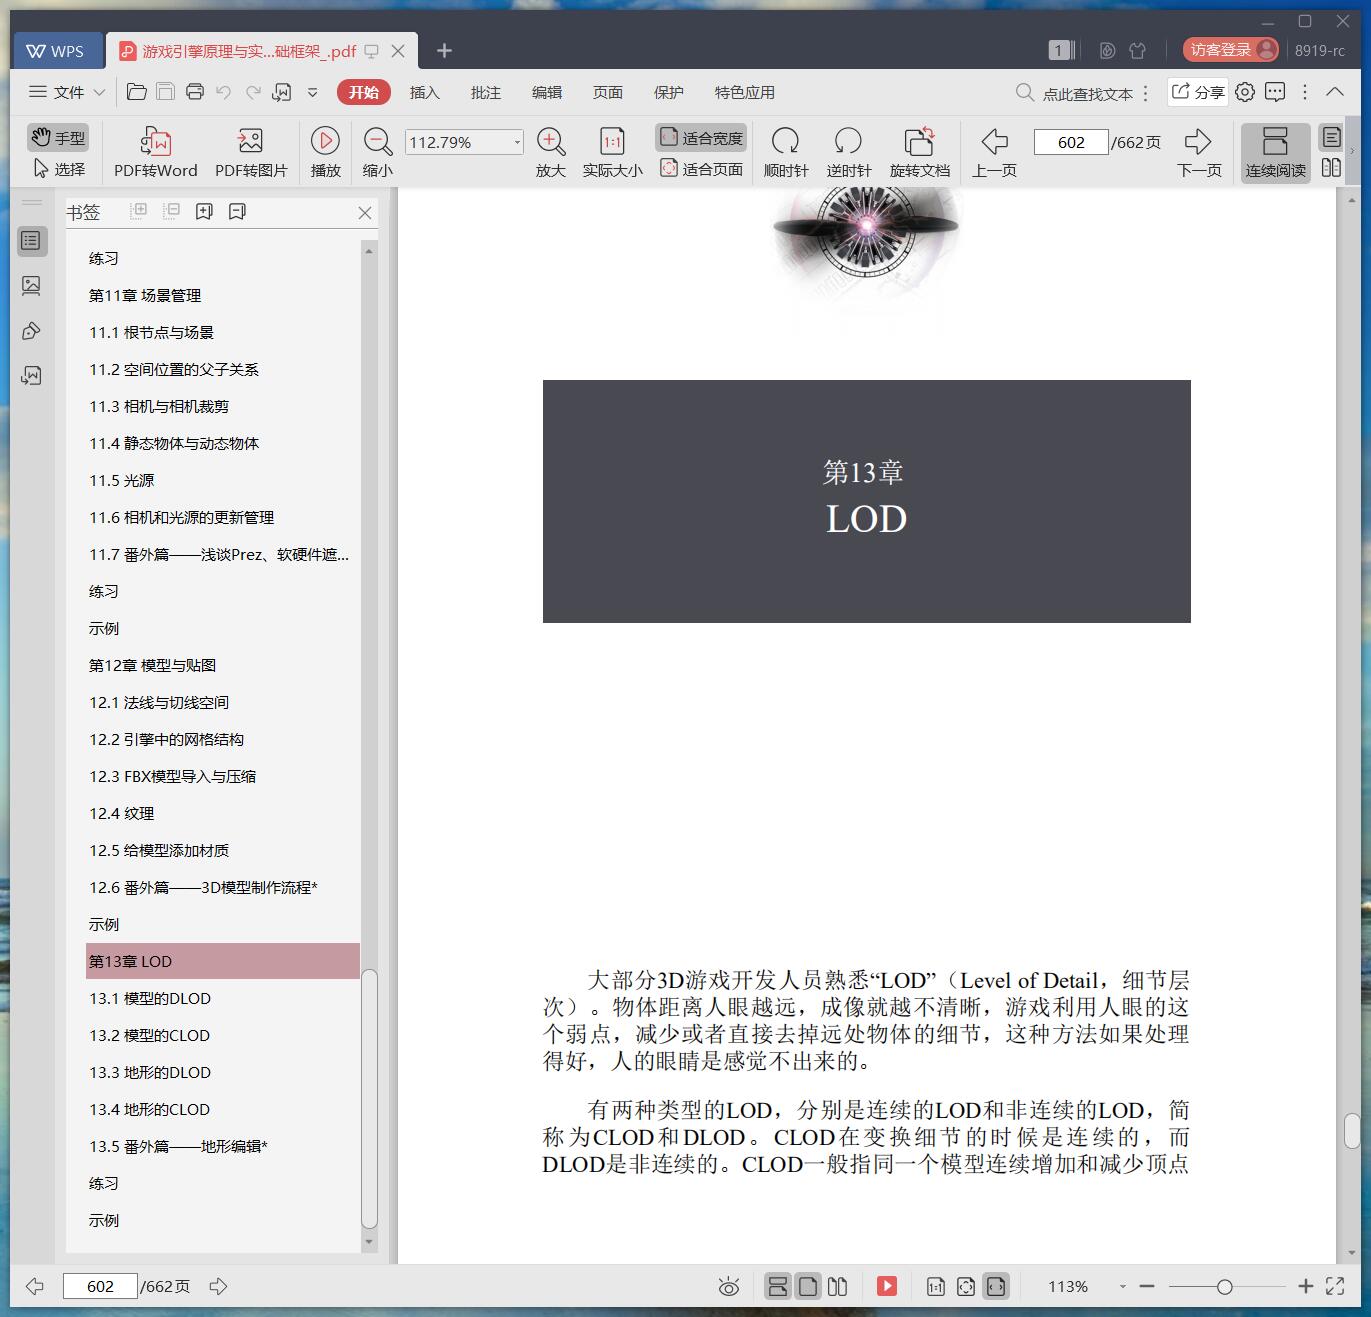The height and width of the screenshot is (1317, 1371).
Task: Open bookmarks sidebar panel icon
Action: [x=32, y=240]
